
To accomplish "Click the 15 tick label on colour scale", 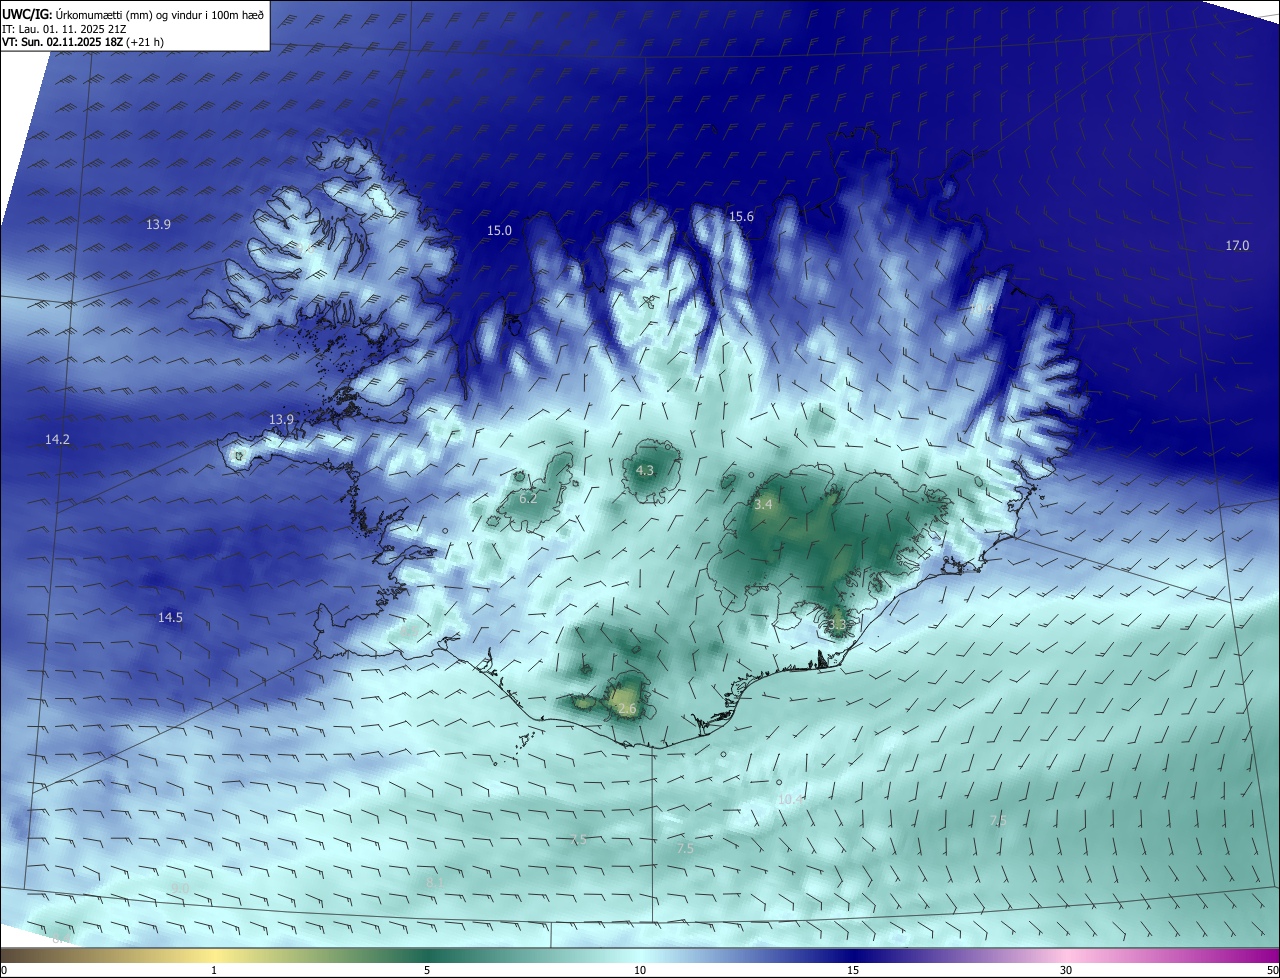I will [853, 970].
